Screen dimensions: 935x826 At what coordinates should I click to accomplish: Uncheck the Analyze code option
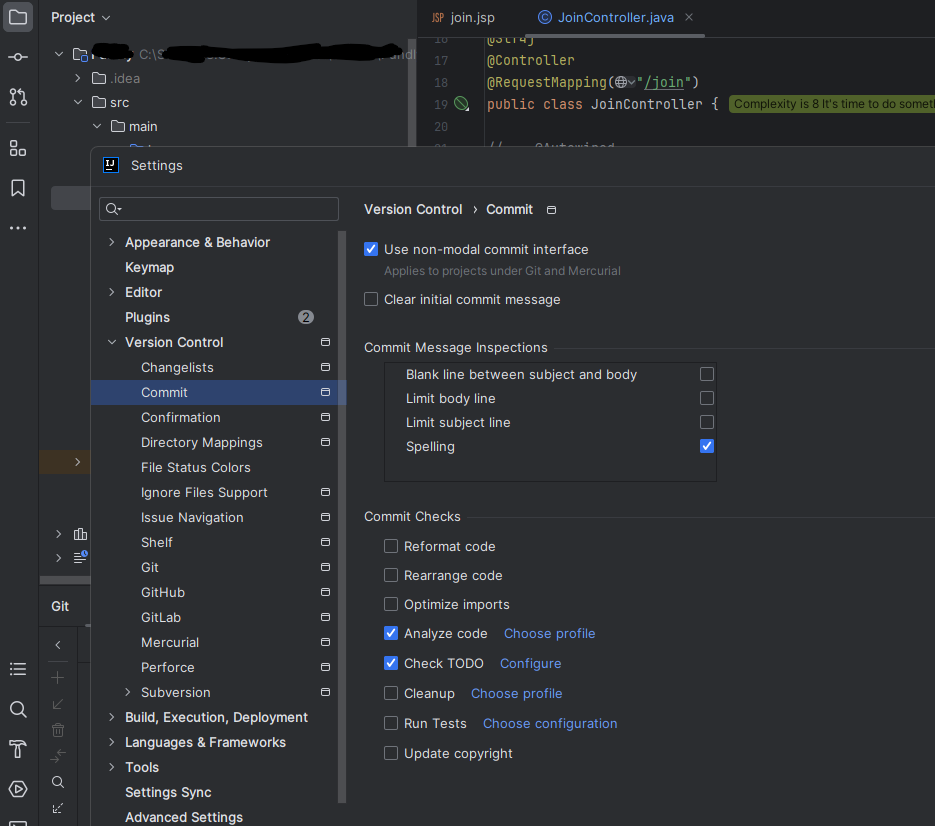[x=391, y=633]
